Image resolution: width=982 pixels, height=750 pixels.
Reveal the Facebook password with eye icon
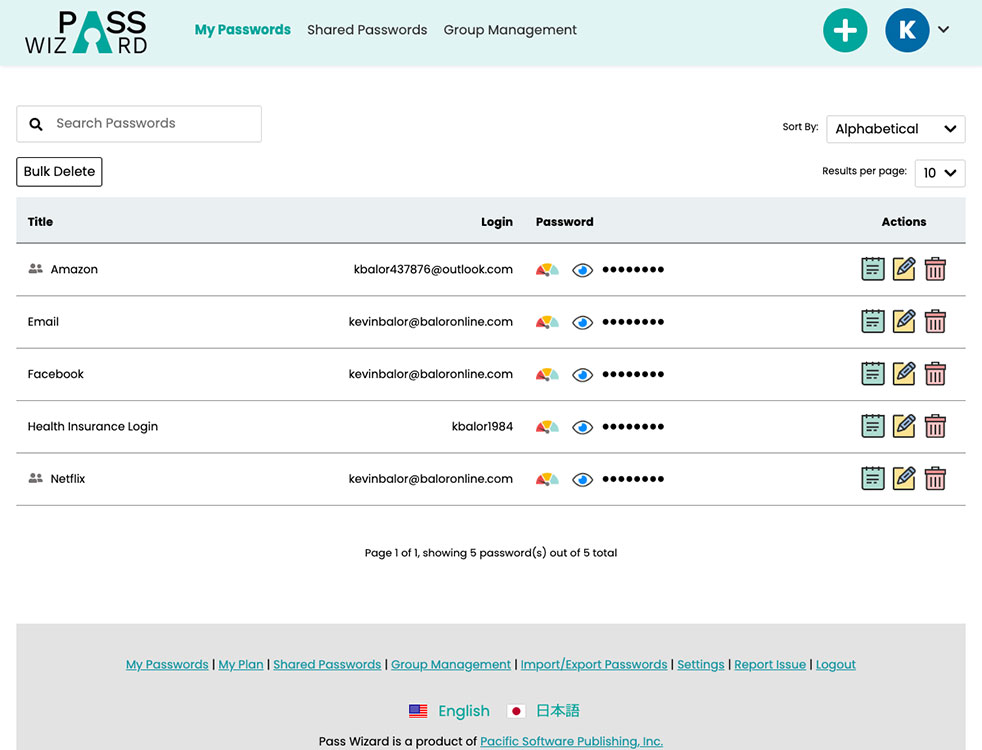pyautogui.click(x=582, y=374)
